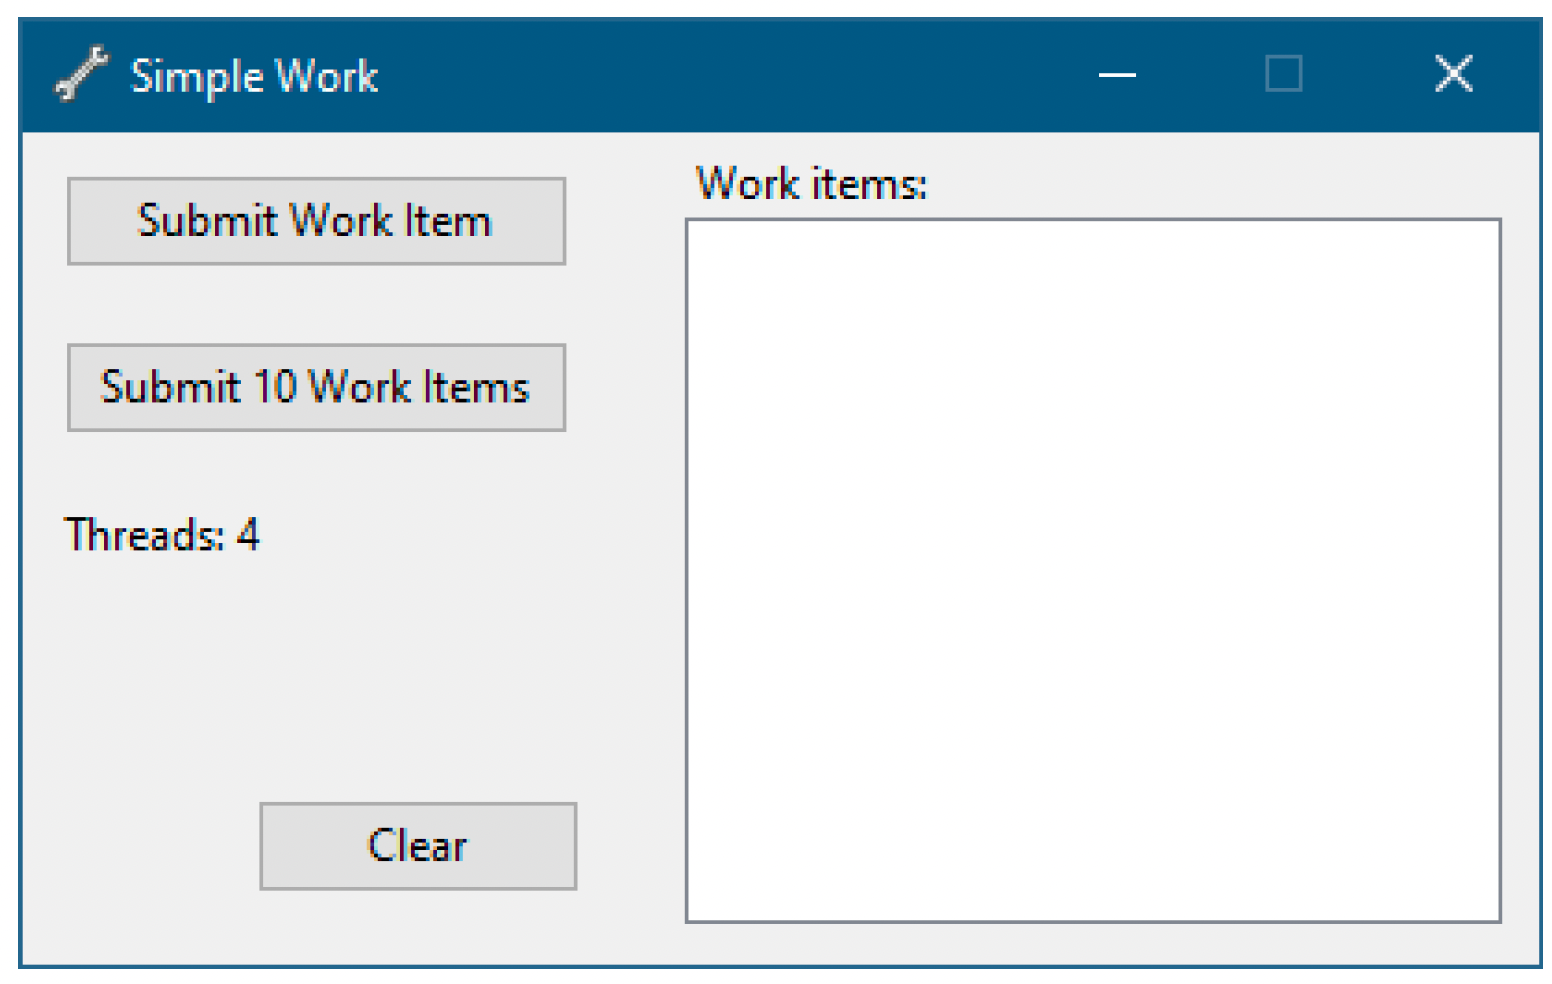
Task: Click the word "Item" on the top submit button
Action: click(448, 221)
